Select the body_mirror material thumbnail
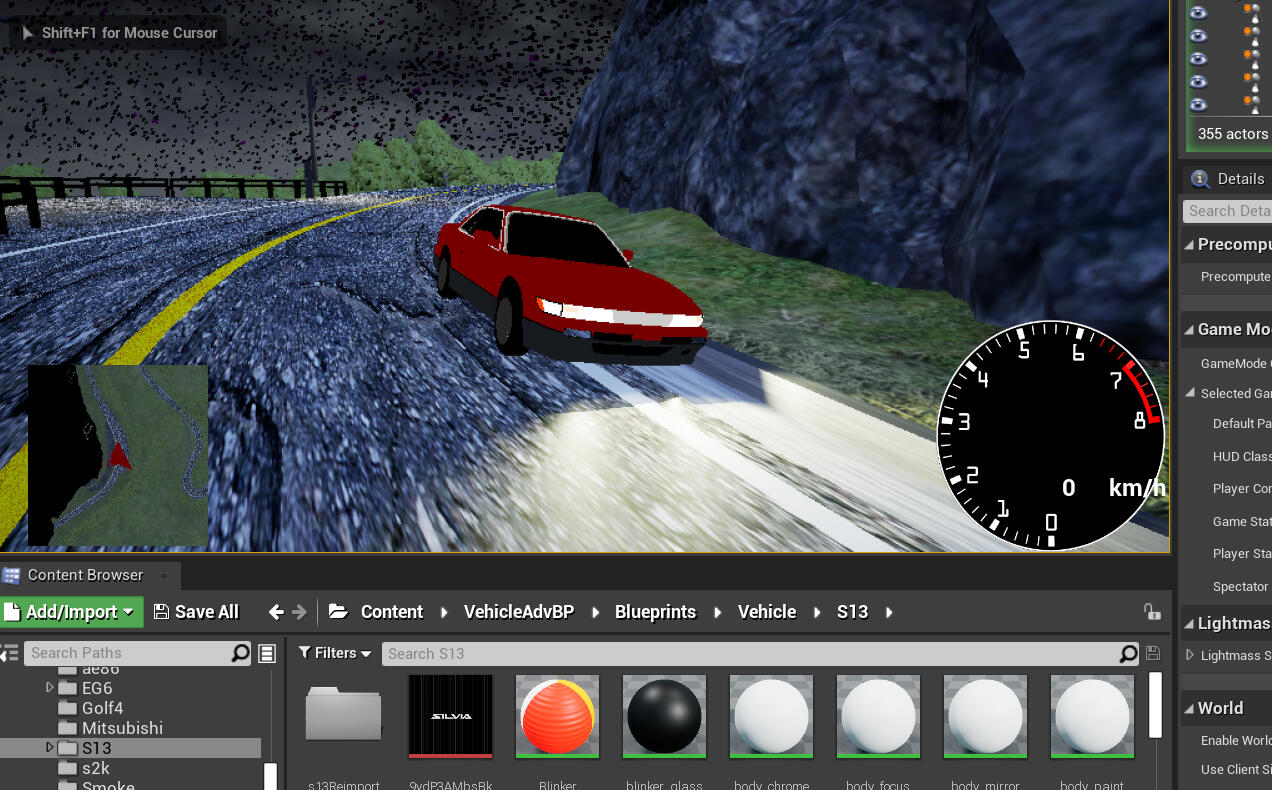 pyautogui.click(x=985, y=715)
